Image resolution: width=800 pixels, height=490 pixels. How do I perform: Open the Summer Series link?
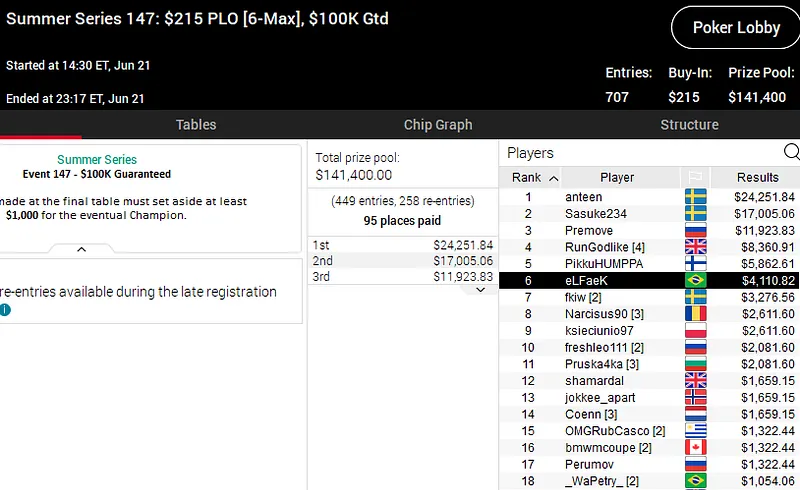click(x=97, y=160)
